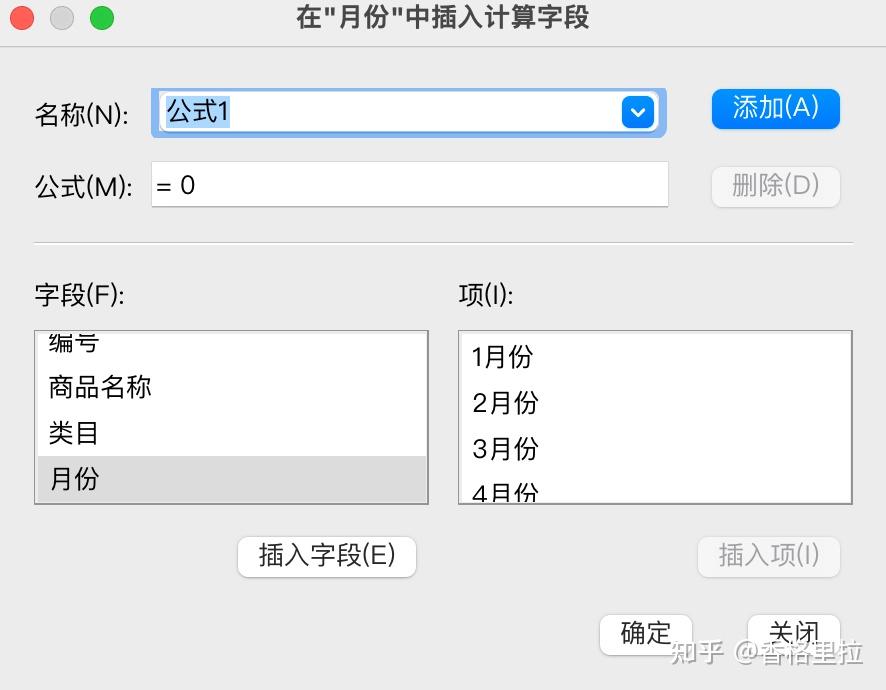Select 编号 in the fields list
Image resolution: width=886 pixels, height=690 pixels.
coord(74,344)
